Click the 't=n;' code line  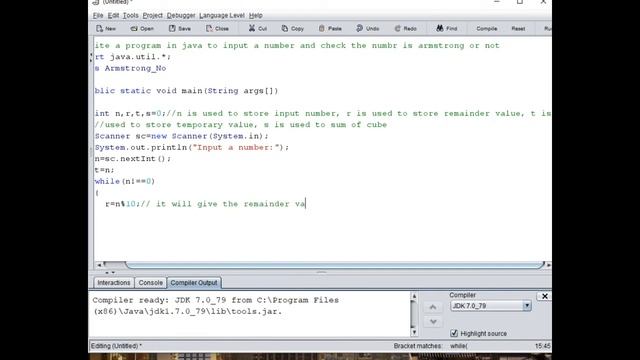click(104, 170)
